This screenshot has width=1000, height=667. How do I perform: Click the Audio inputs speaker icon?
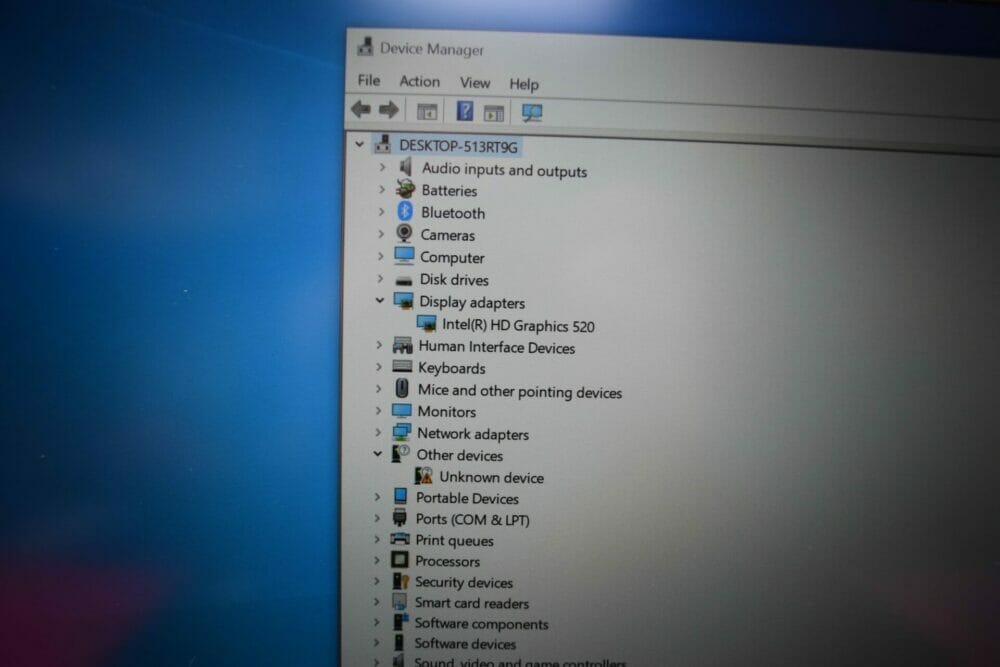pos(406,166)
